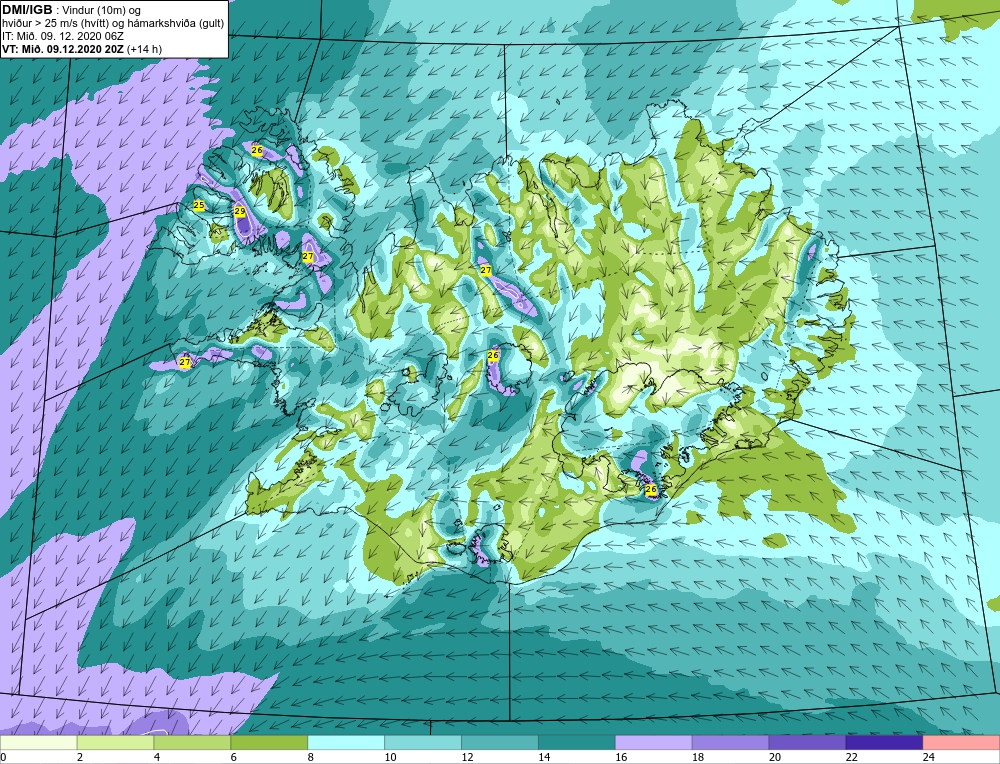The image size is (1000, 764).
Task: Select the 4–6 m/s green legend swatch
Action: 192,742
